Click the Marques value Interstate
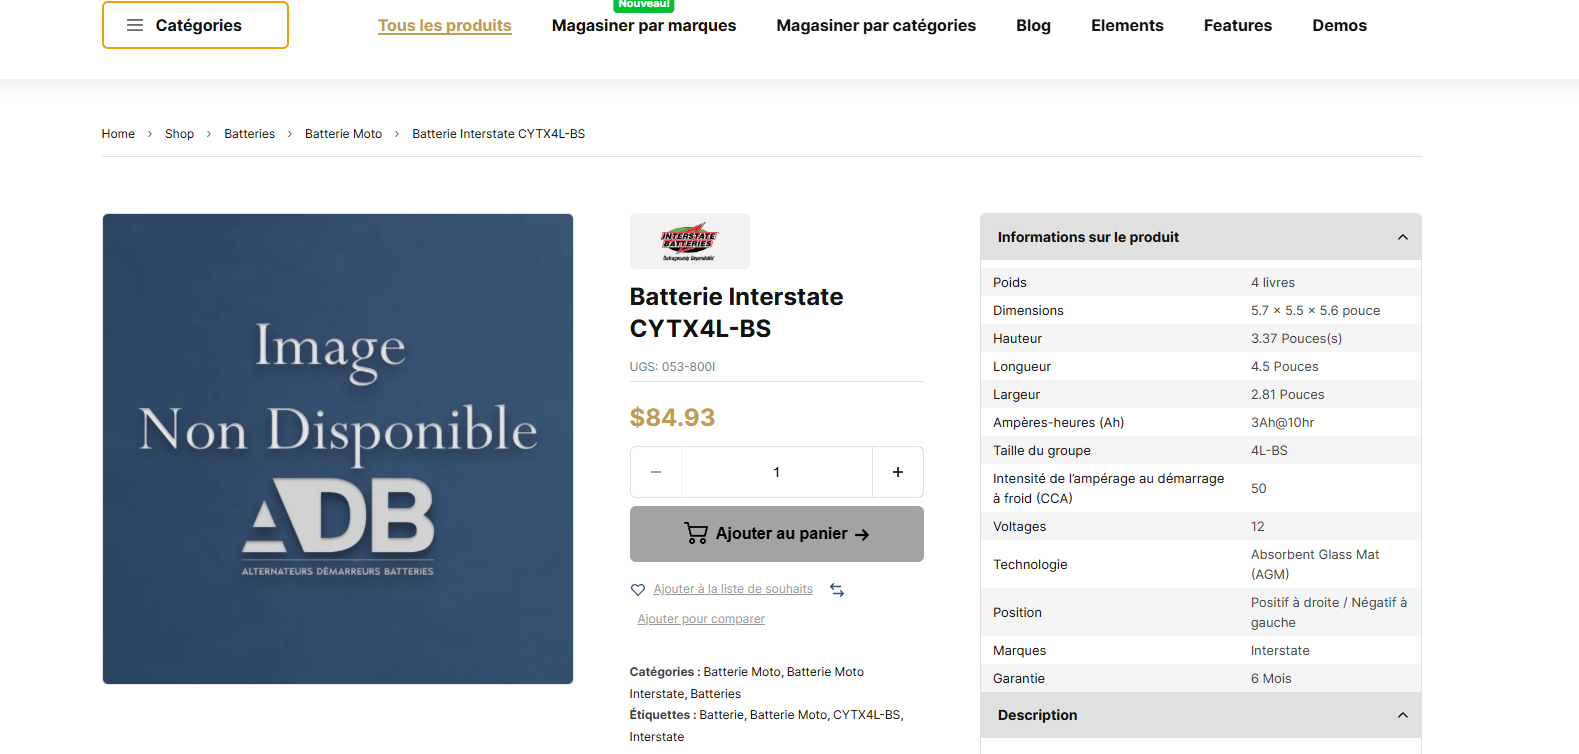Viewport: 1579px width, 754px height. coord(1280,651)
